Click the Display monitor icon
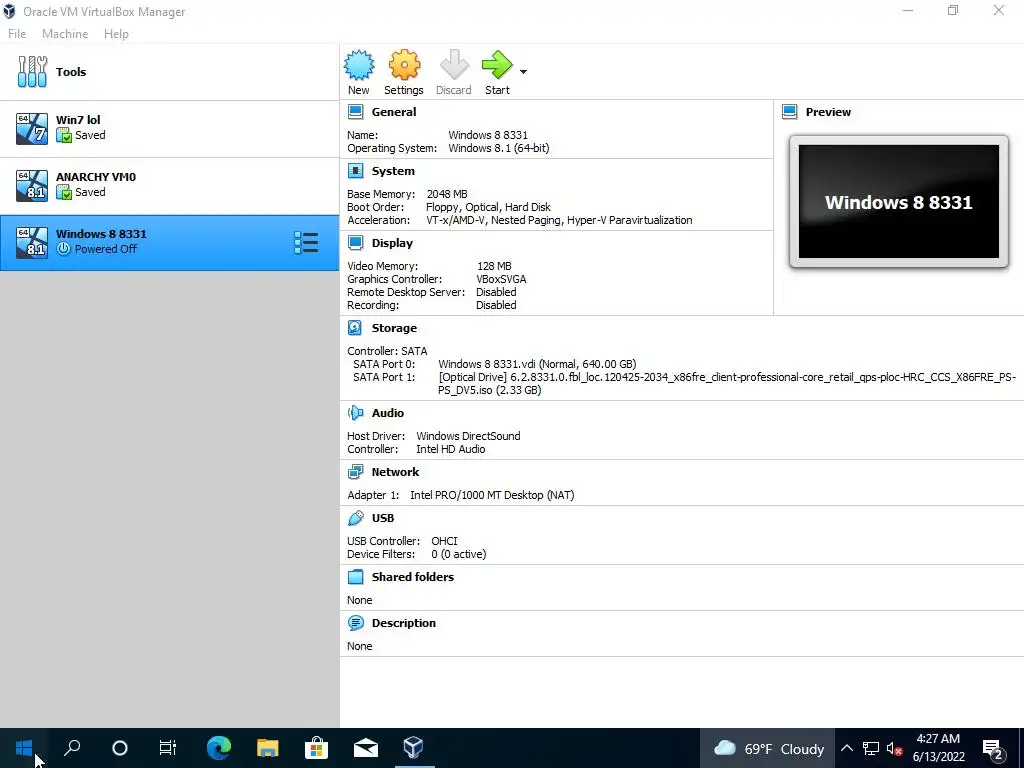Image resolution: width=1024 pixels, height=768 pixels. (x=355, y=243)
